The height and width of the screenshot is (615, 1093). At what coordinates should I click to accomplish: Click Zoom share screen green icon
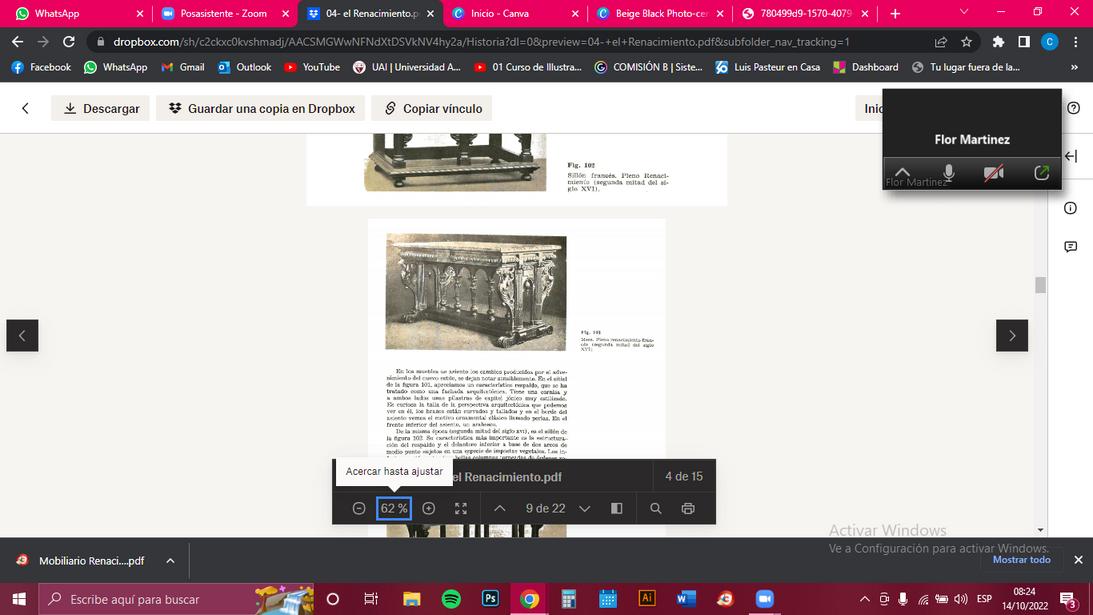click(1041, 172)
